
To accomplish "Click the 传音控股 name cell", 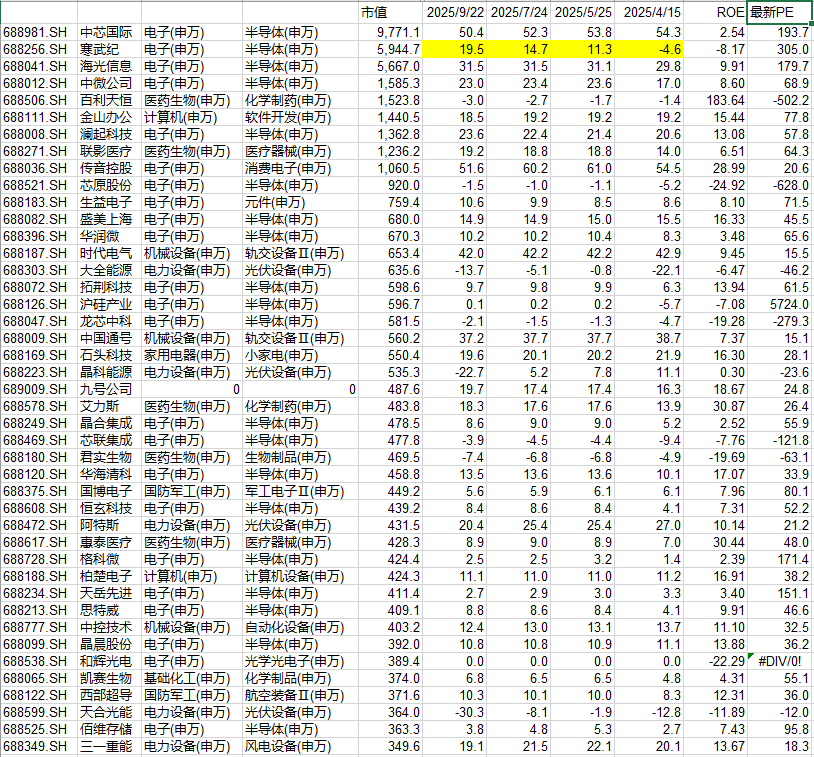I will click(109, 168).
